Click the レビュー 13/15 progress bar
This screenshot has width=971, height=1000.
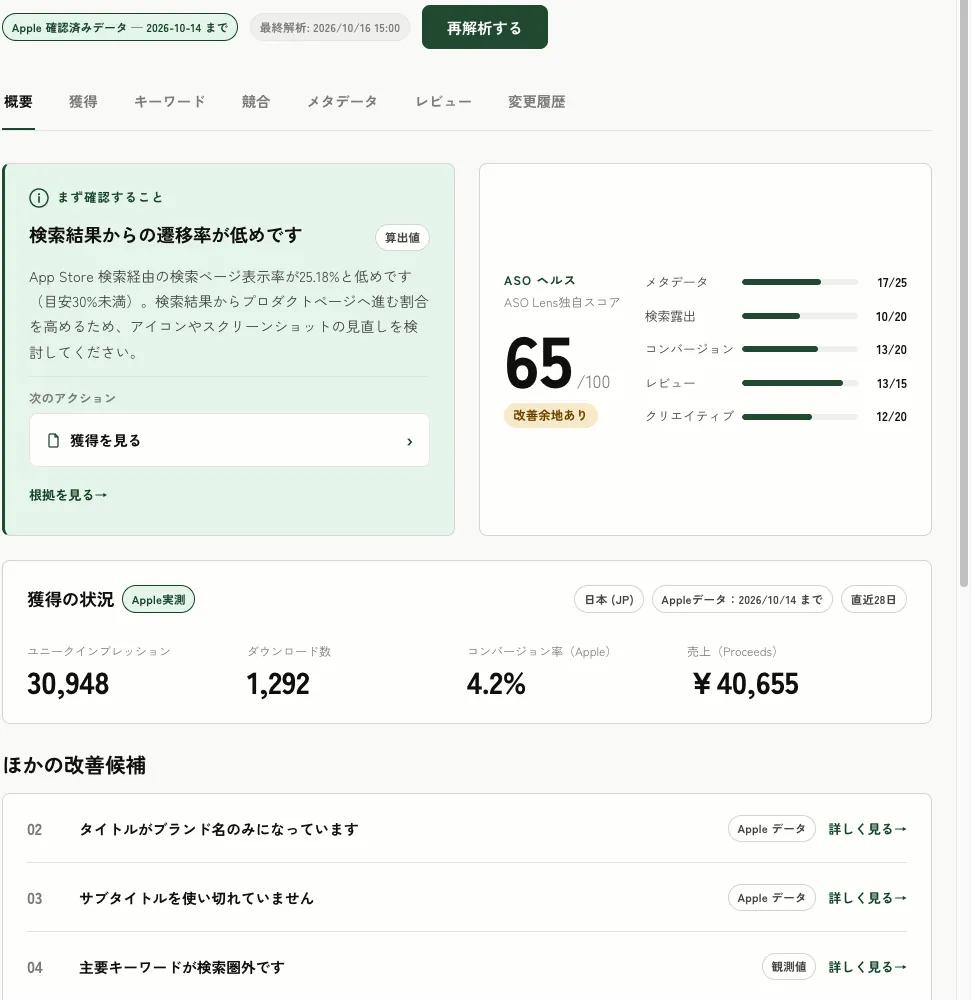[x=799, y=383]
